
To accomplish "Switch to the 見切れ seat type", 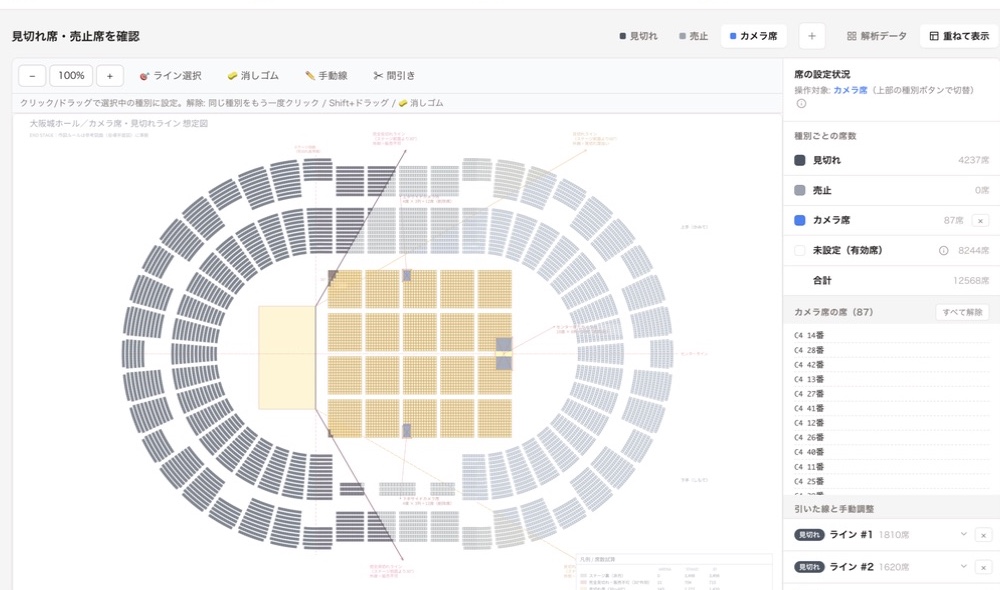I will [x=638, y=36].
